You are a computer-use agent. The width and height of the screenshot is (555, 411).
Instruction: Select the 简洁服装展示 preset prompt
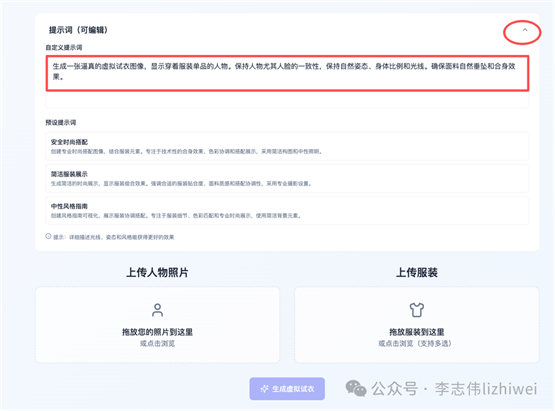coord(287,178)
